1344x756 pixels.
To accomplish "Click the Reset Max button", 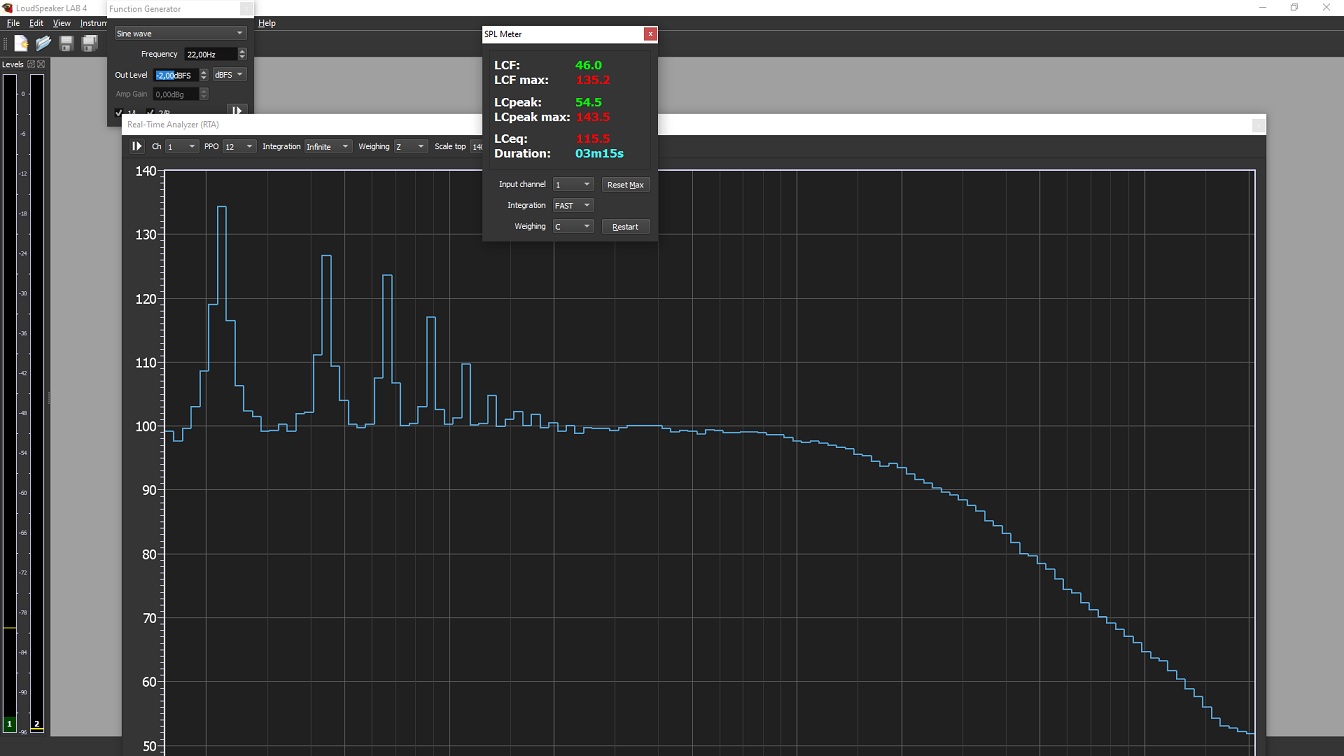I will pyautogui.click(x=626, y=185).
